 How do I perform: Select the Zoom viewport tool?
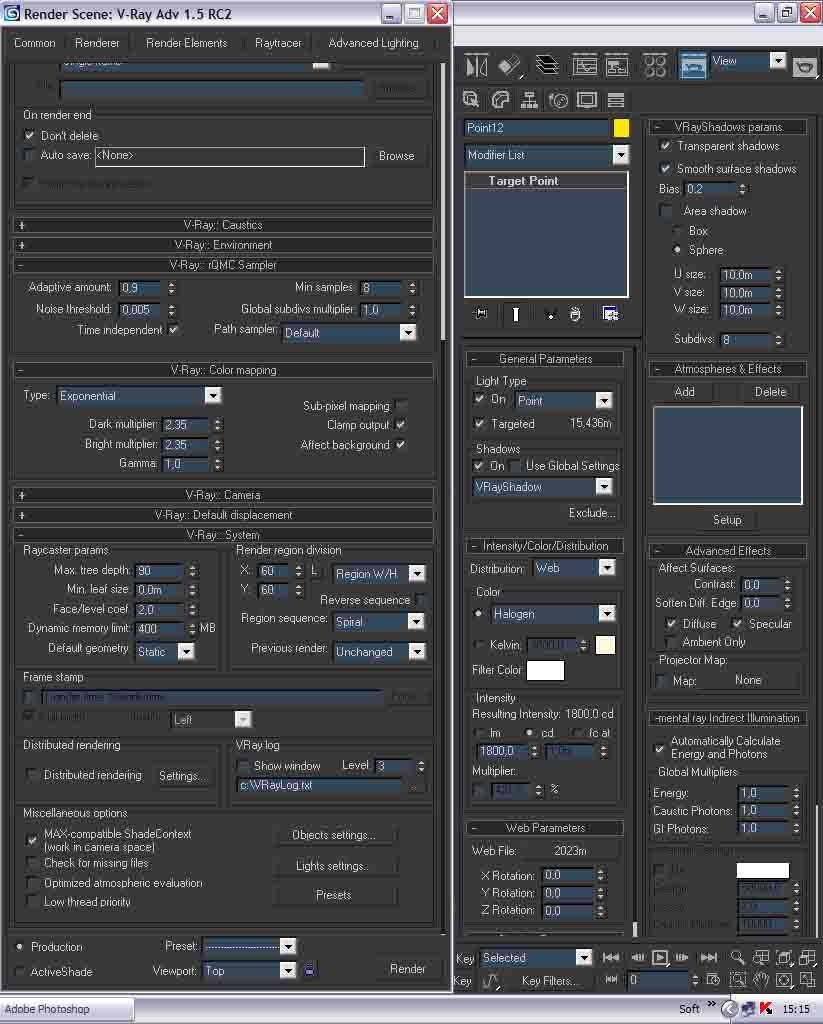[x=737, y=957]
